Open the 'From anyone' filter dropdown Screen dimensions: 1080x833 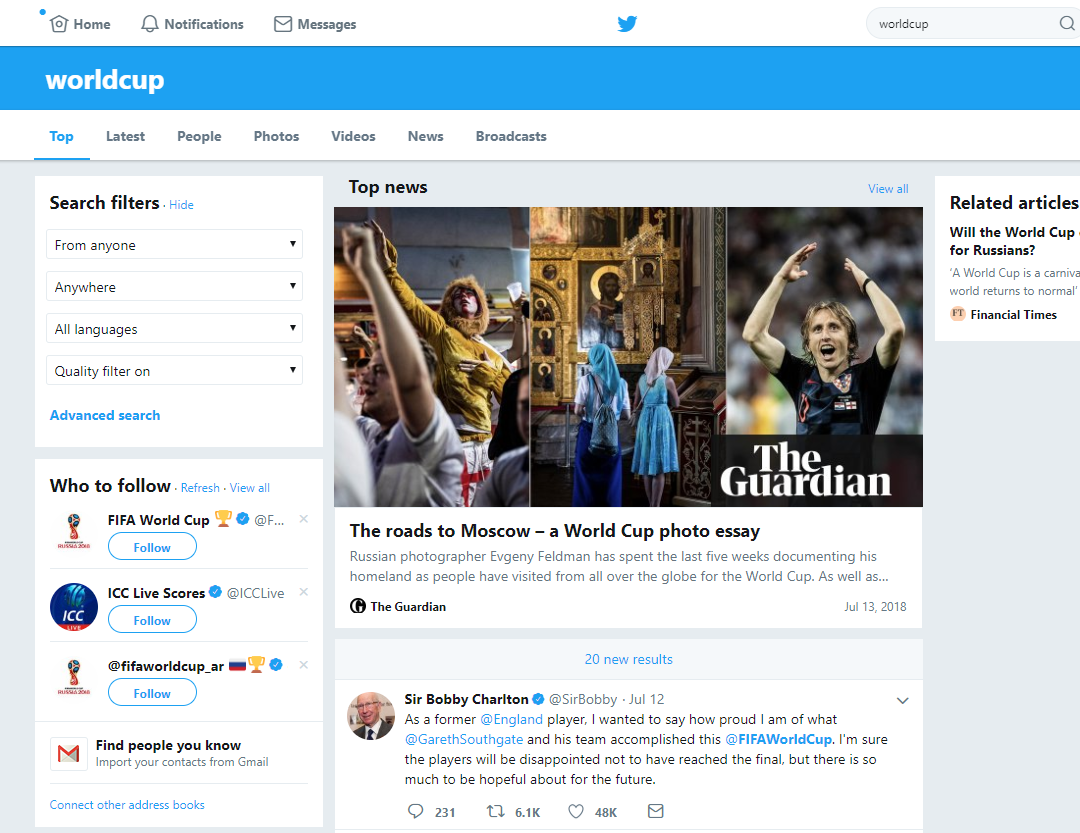pos(174,245)
